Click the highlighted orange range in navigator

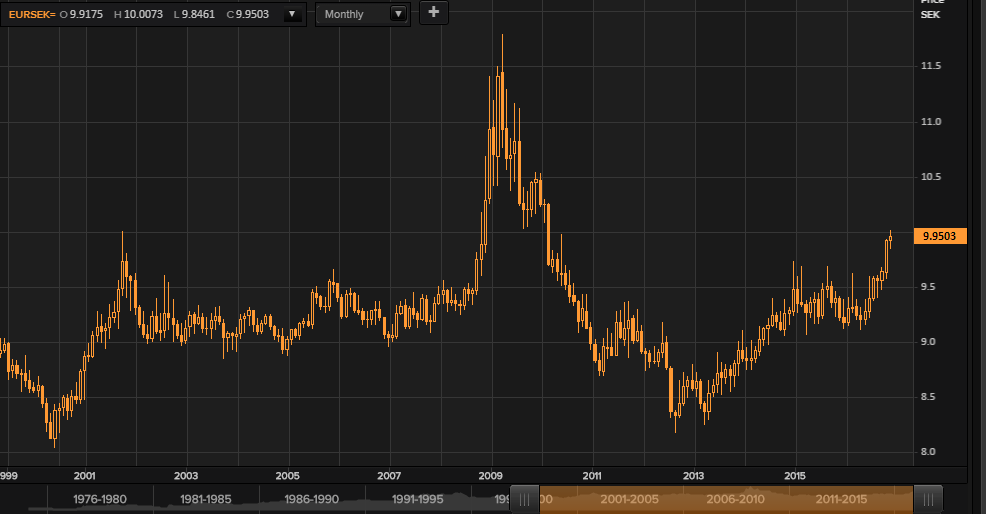pos(726,500)
